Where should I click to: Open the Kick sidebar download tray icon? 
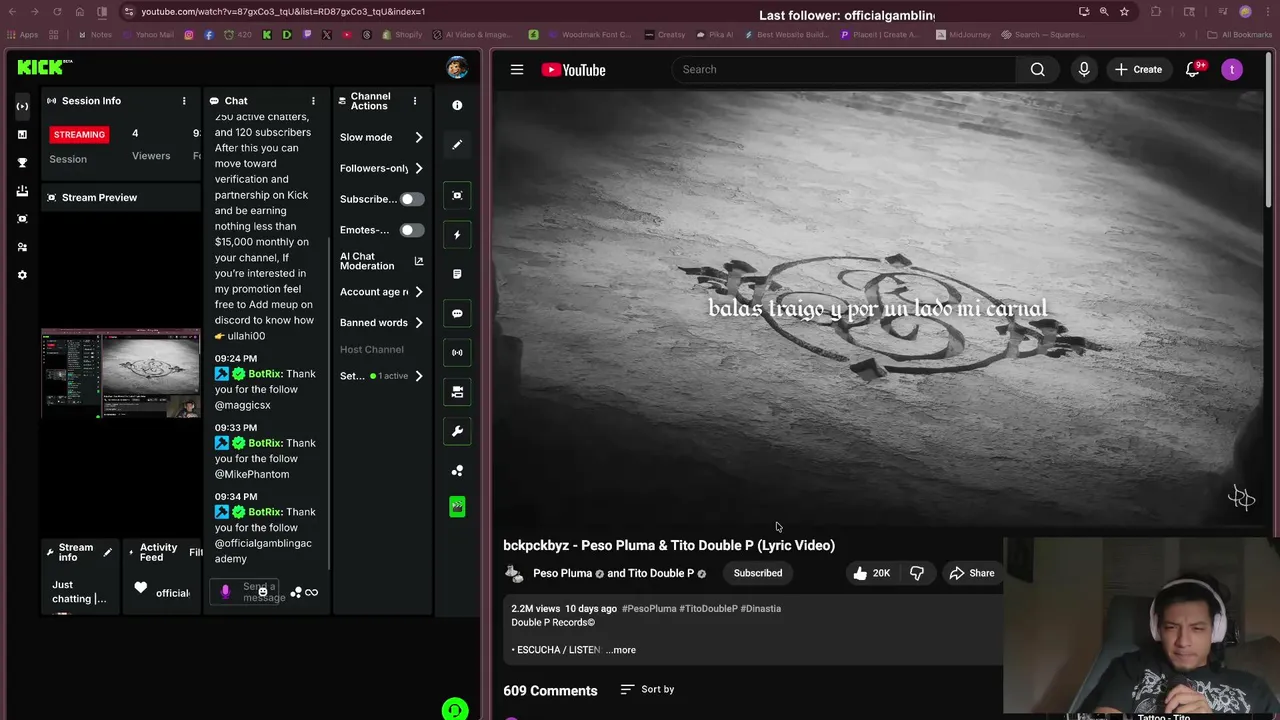tap(22, 190)
